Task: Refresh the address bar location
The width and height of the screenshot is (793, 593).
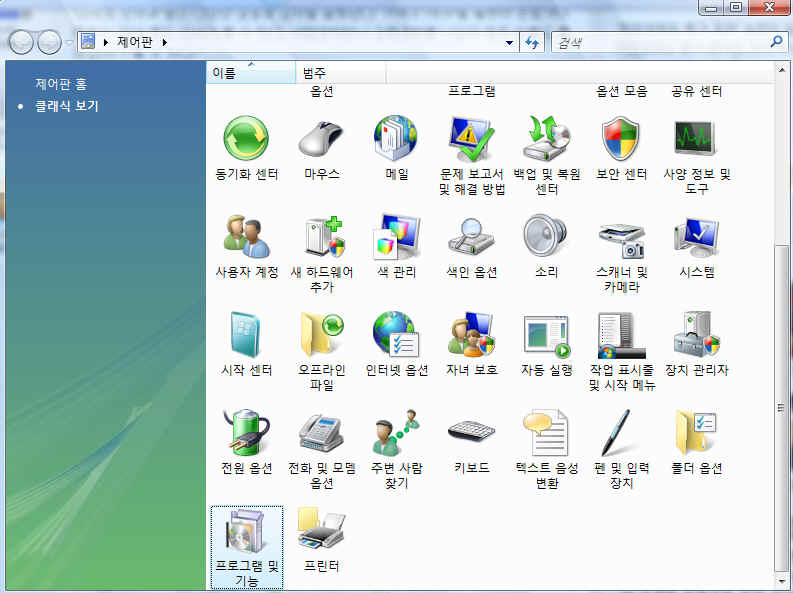Action: (x=532, y=42)
